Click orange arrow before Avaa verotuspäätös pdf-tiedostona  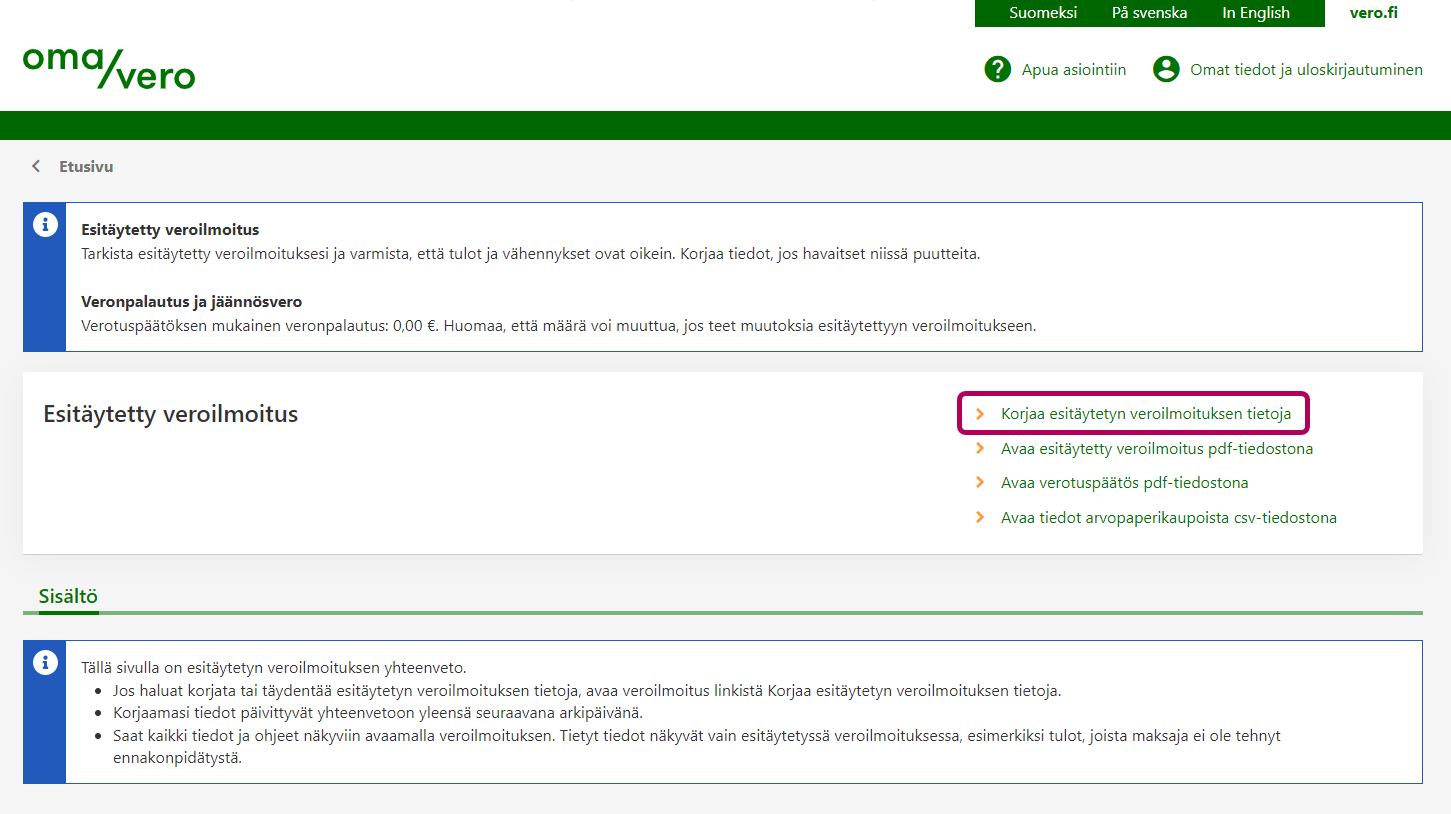[980, 483]
